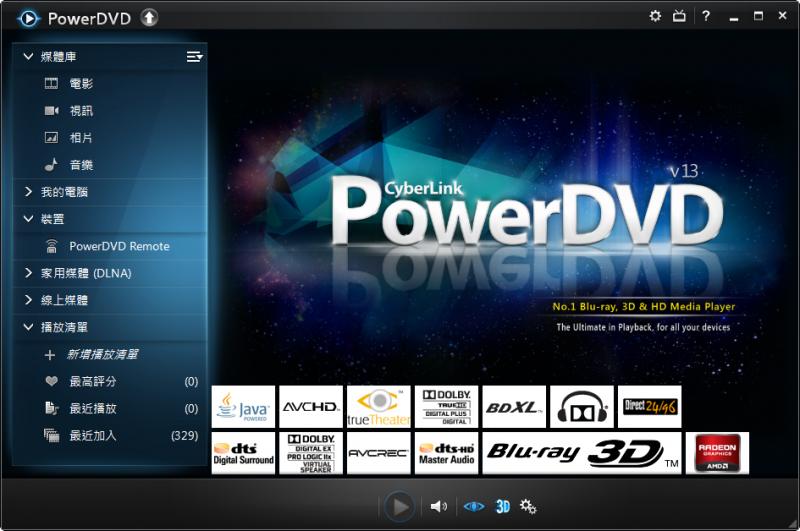Click the AVCHD logo
This screenshot has width=800, height=531.
[311, 407]
